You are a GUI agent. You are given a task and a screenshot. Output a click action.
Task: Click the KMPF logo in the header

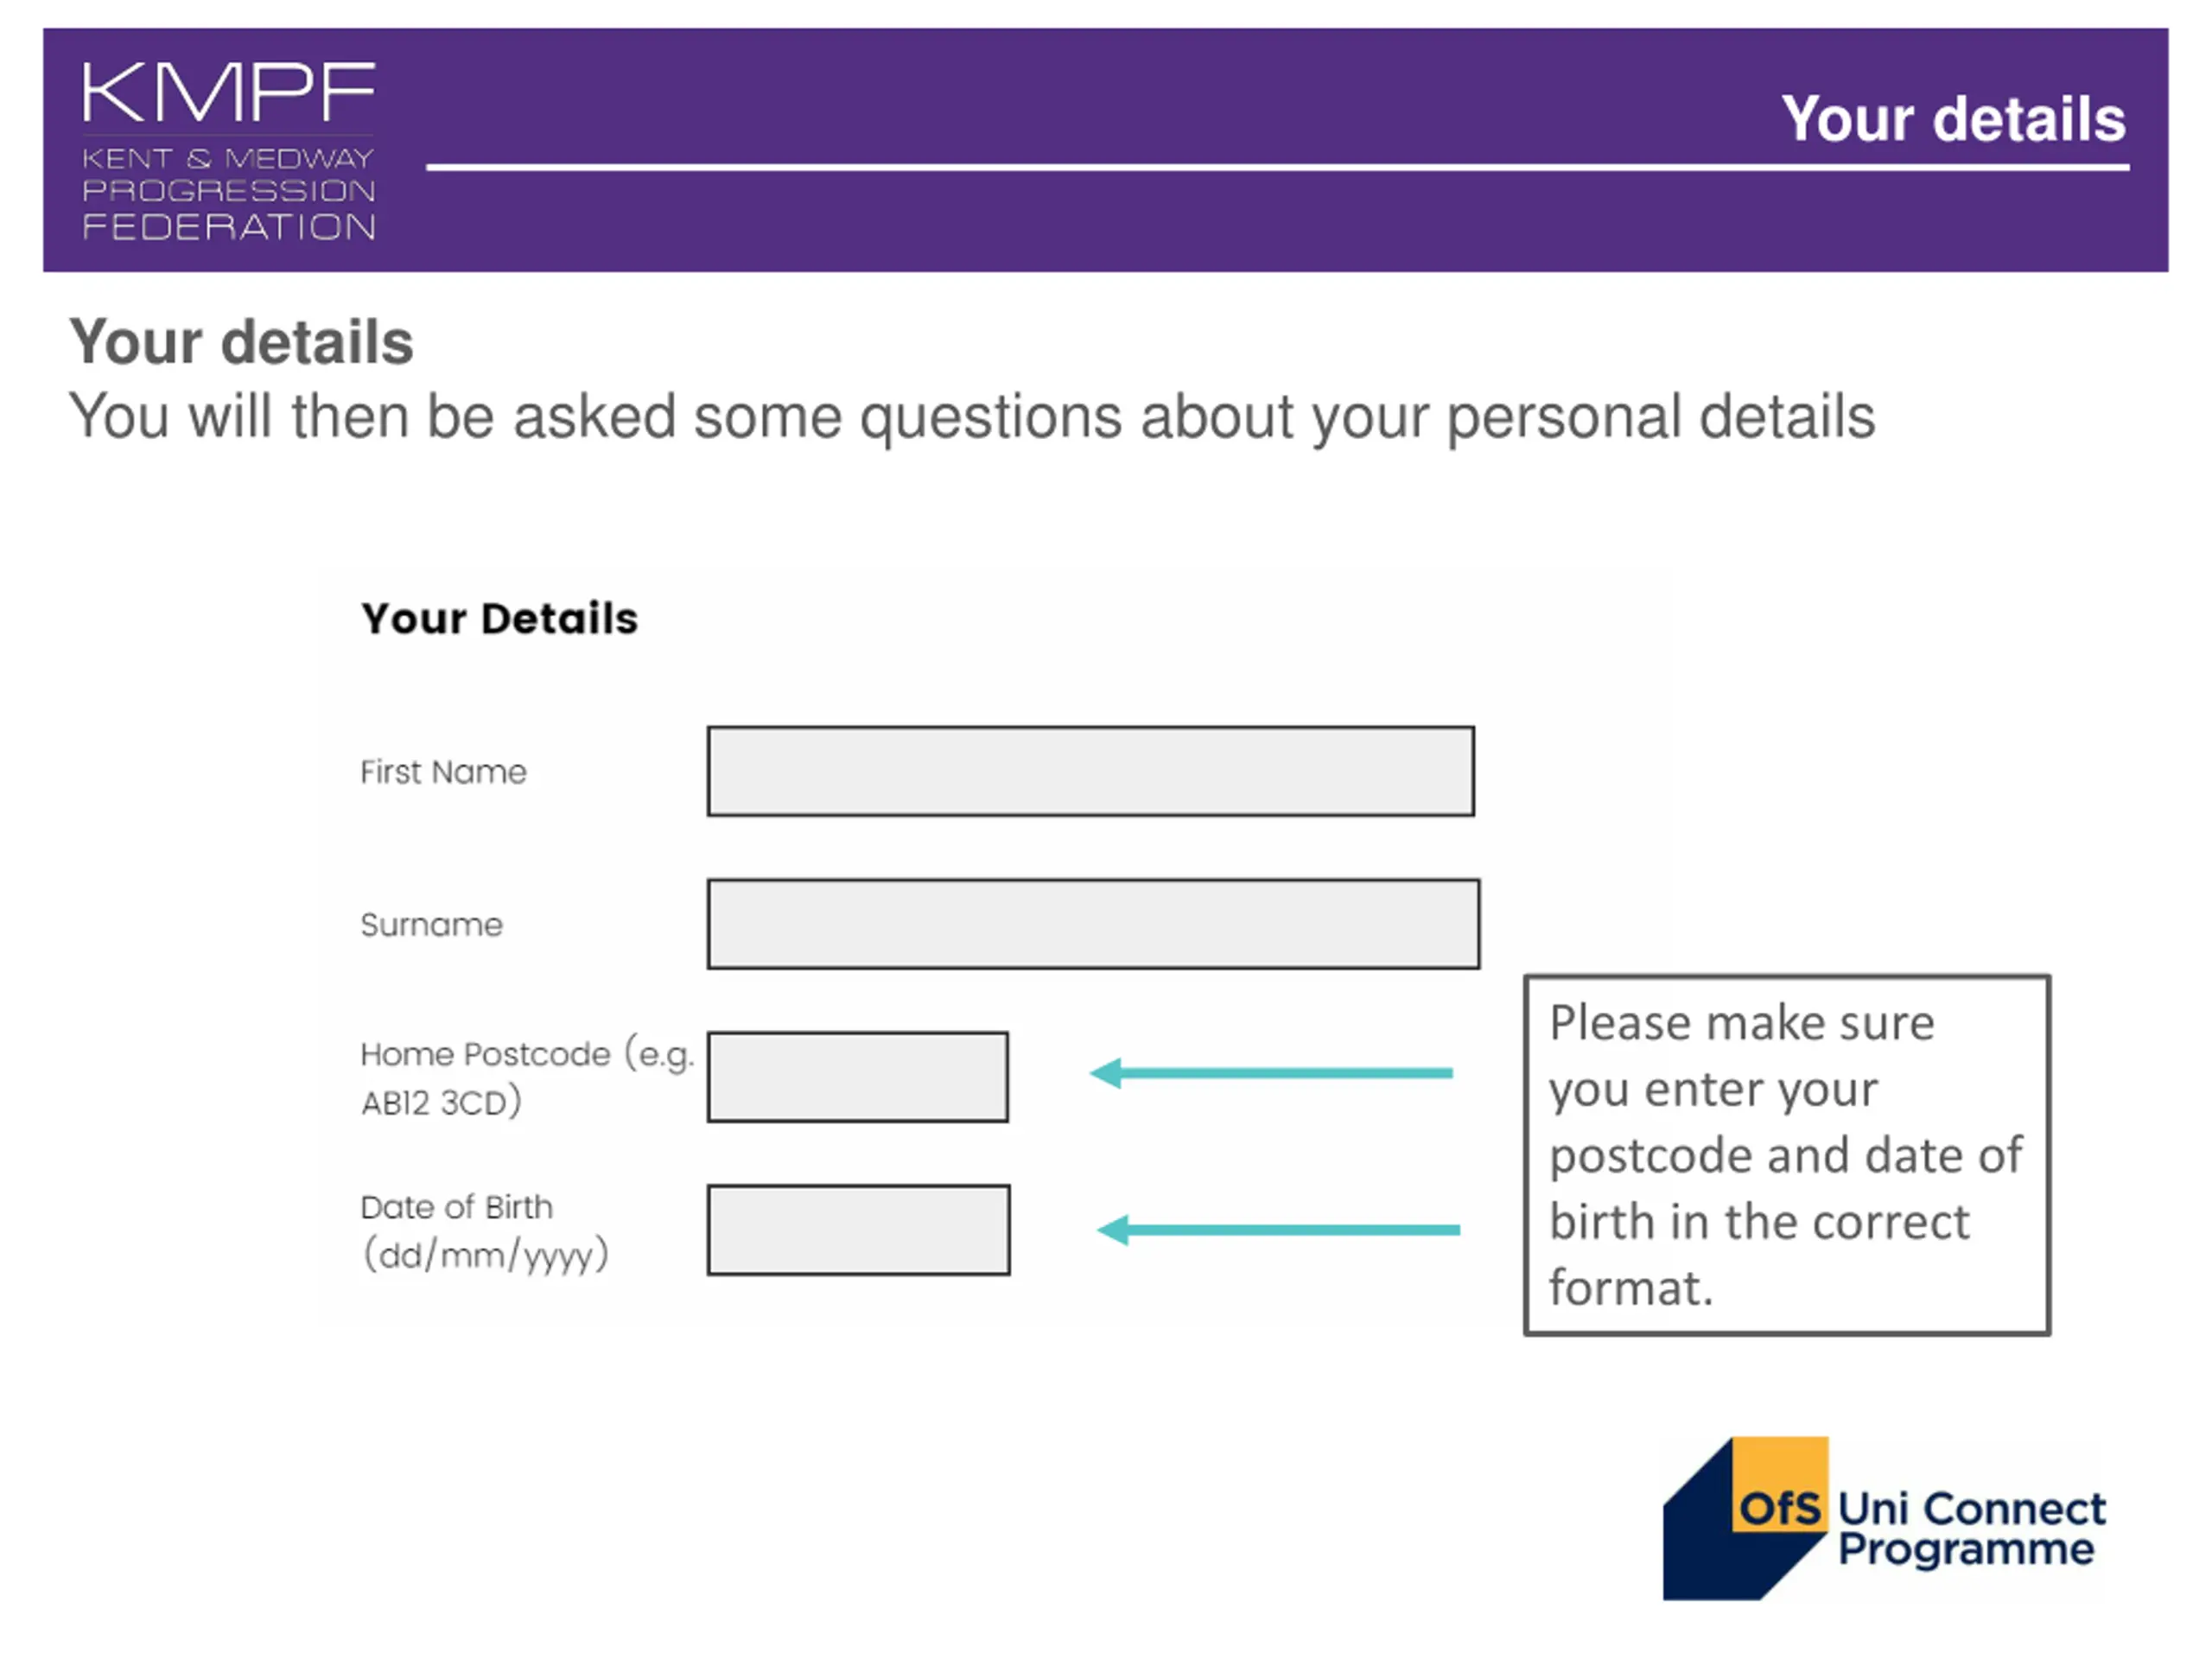pyautogui.click(x=229, y=150)
